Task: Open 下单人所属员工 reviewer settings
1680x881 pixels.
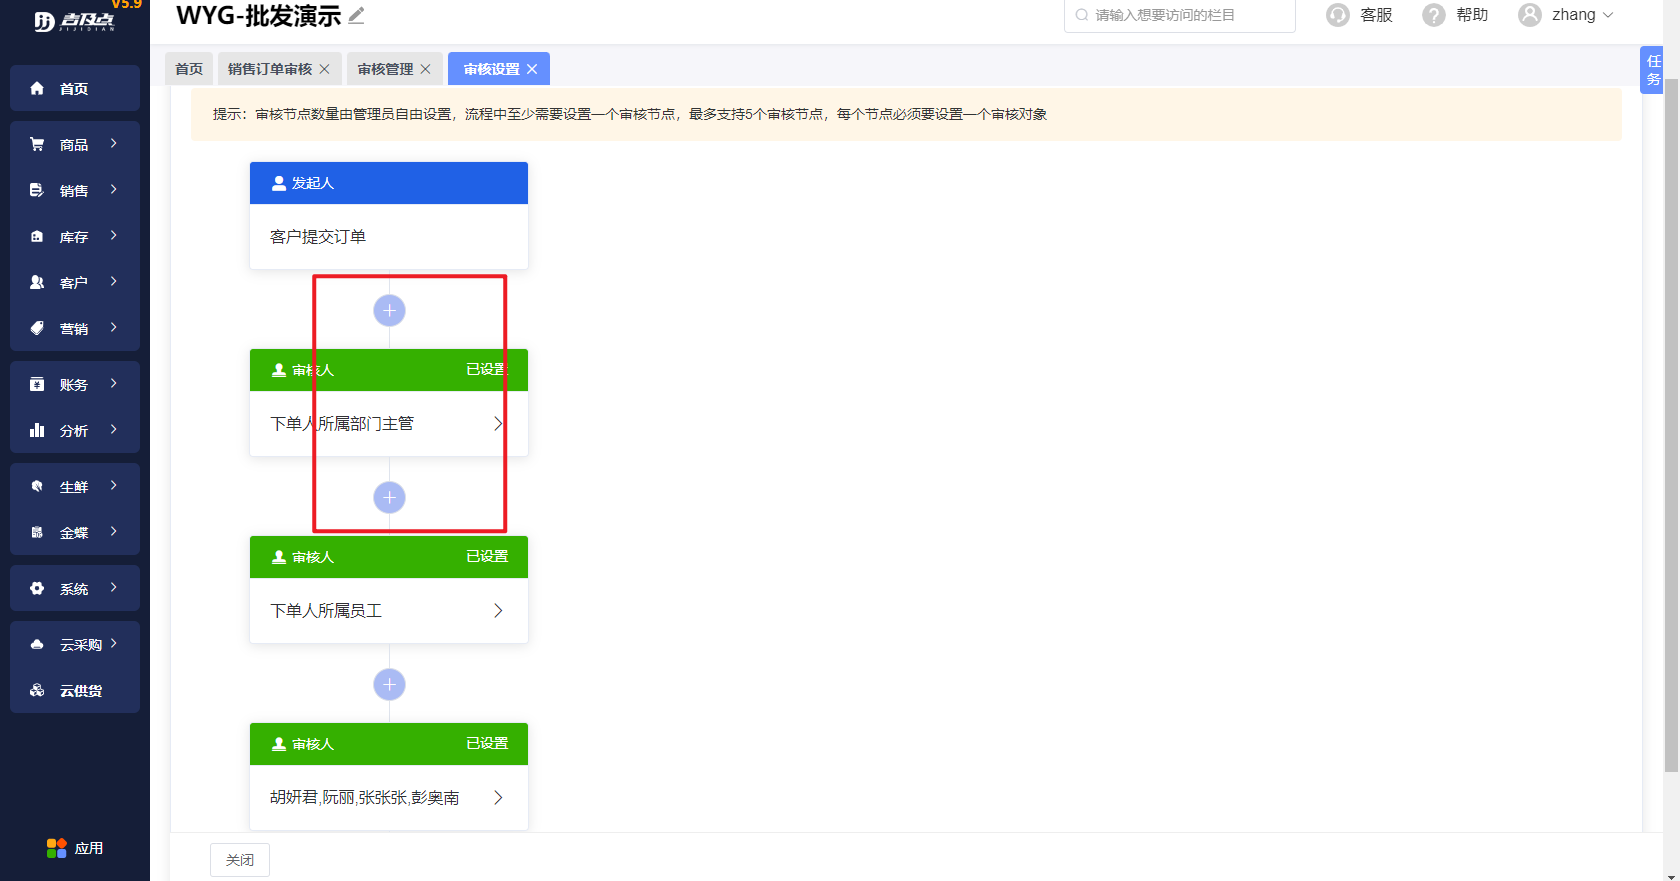Action: click(389, 611)
